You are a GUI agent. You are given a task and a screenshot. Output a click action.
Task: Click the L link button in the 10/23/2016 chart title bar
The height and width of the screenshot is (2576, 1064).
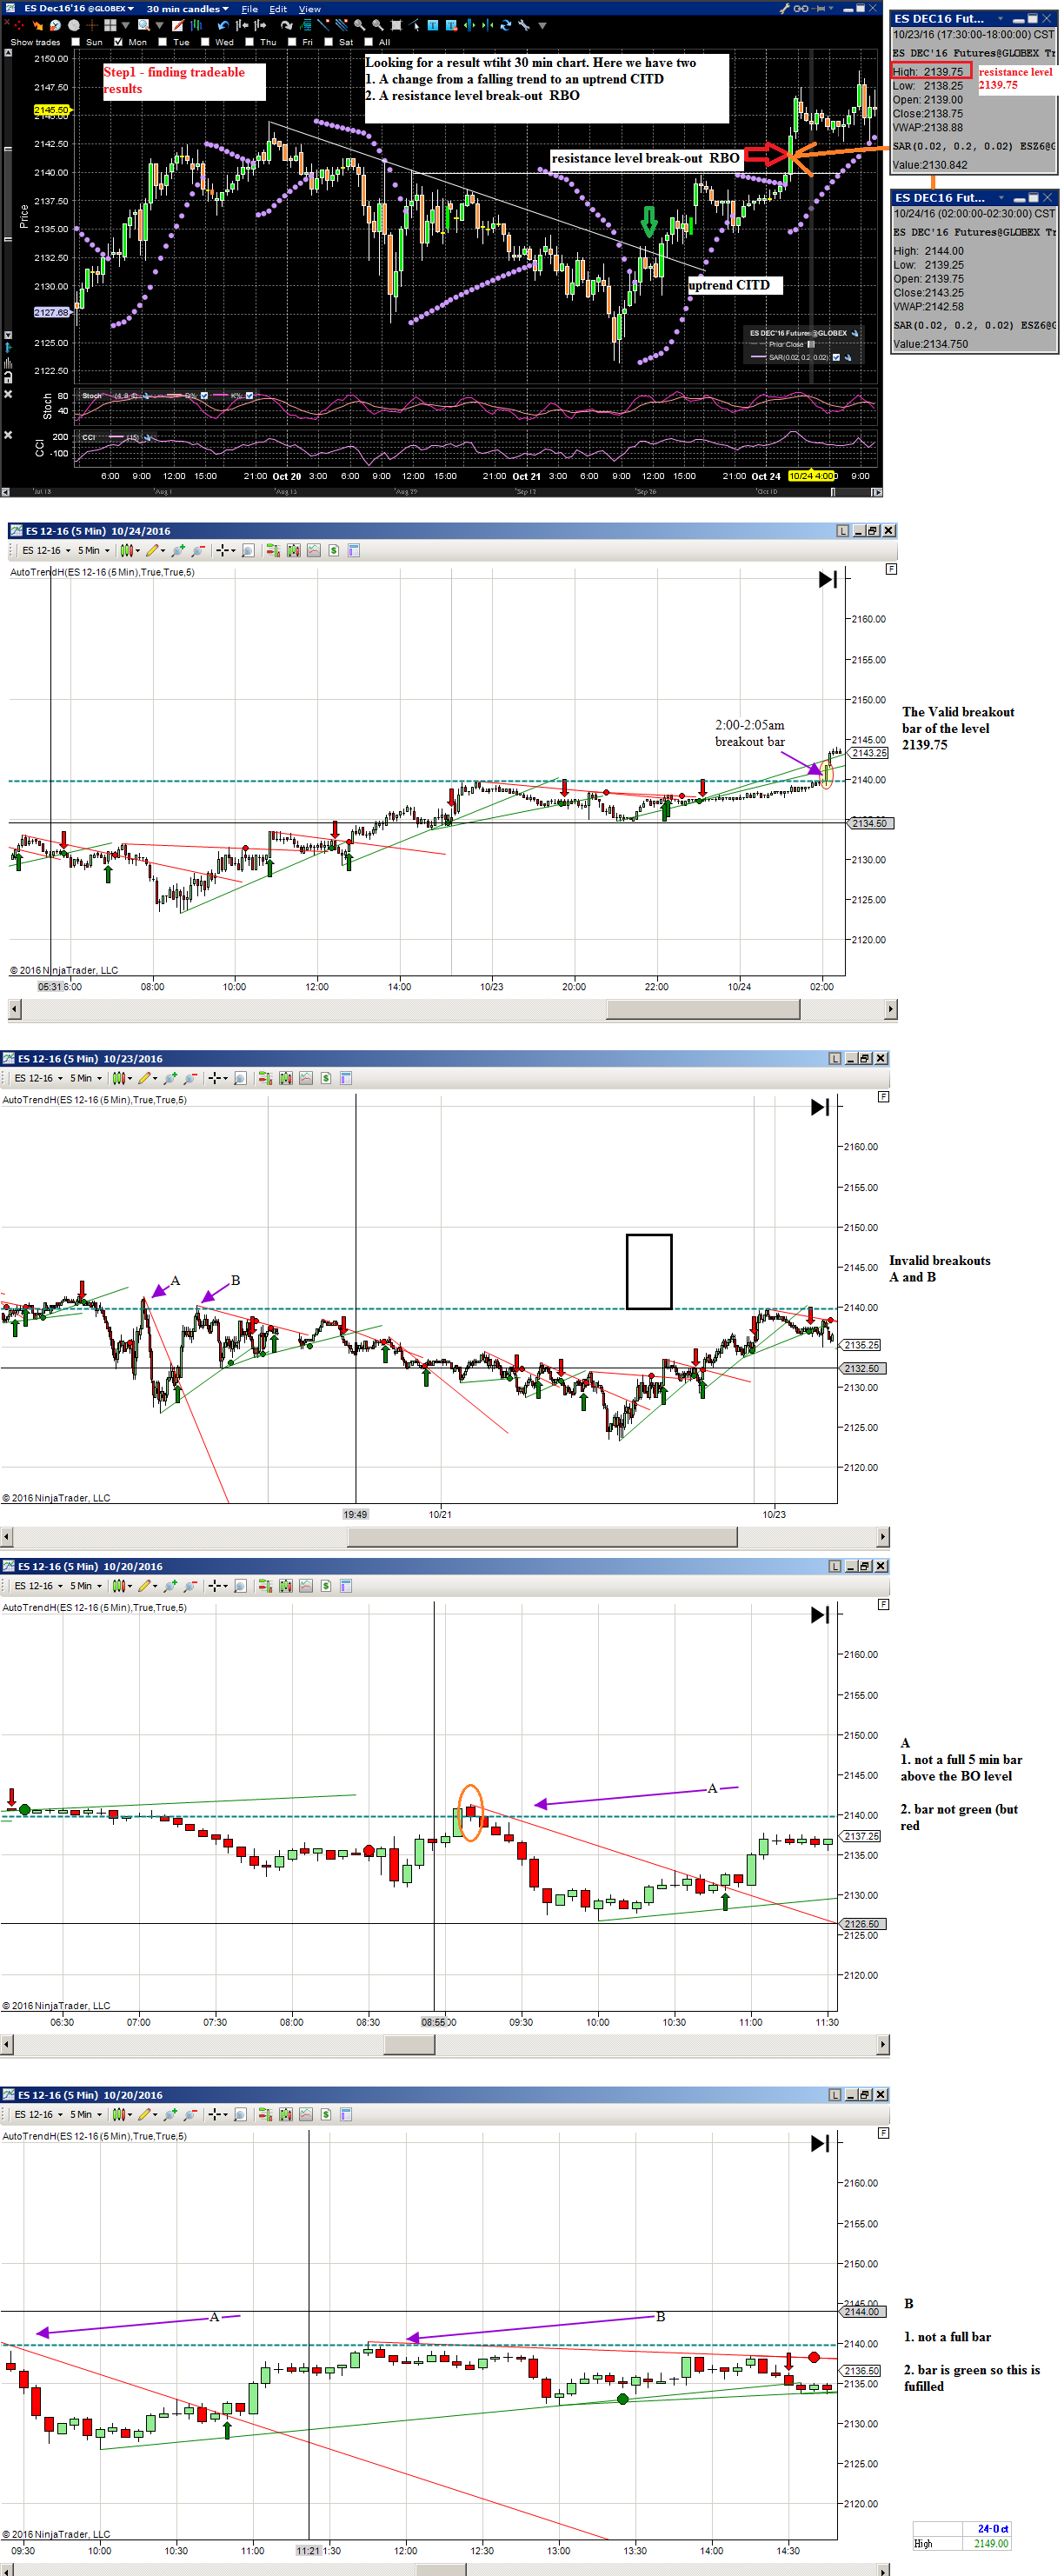pyautogui.click(x=835, y=1058)
